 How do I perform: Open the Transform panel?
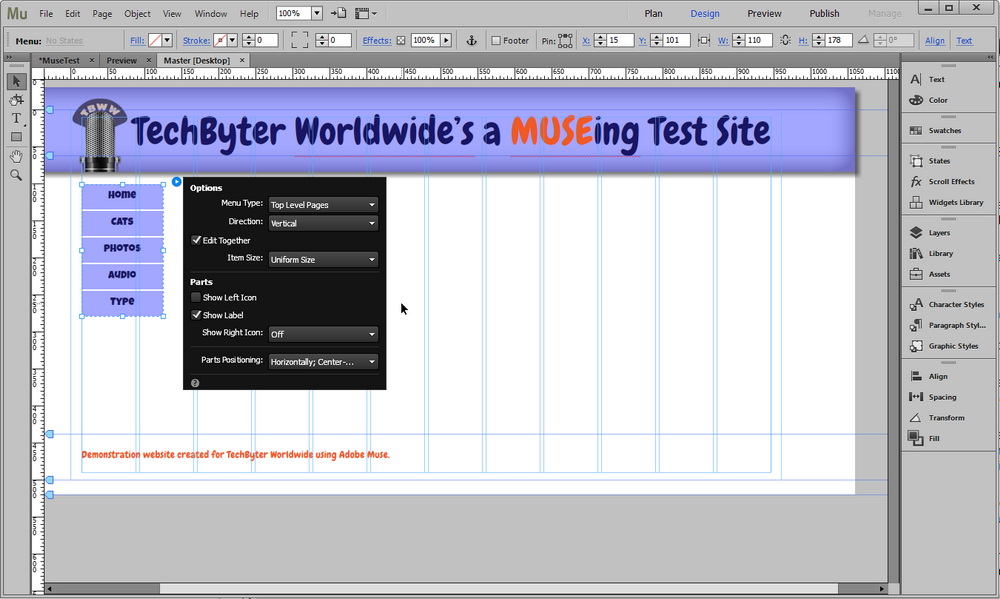pyautogui.click(x=948, y=418)
